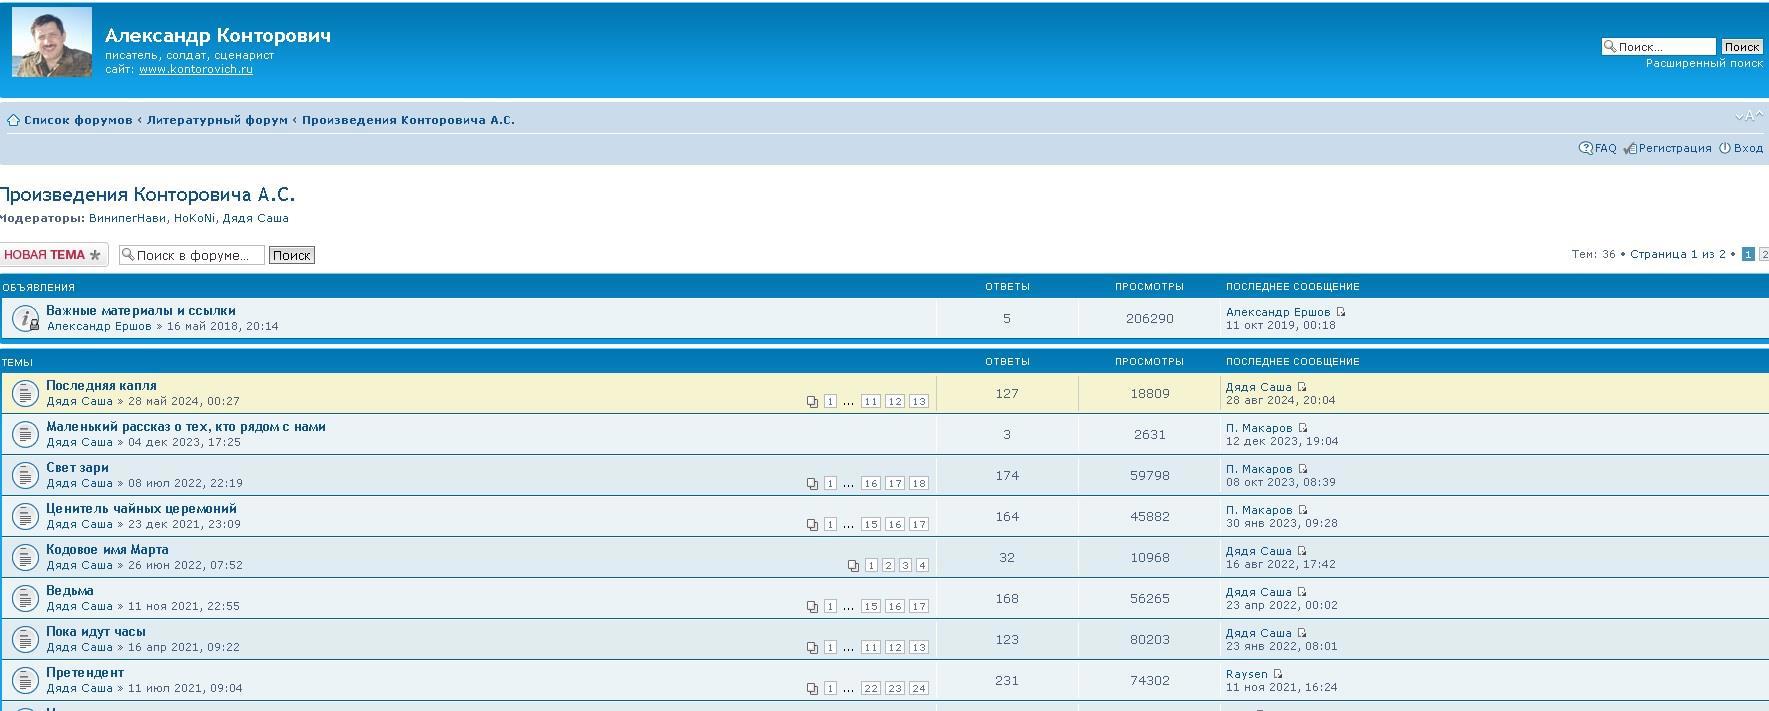The height and width of the screenshot is (711, 1769).
Task: Open page 12 of Пока идут часы
Action: coord(894,648)
